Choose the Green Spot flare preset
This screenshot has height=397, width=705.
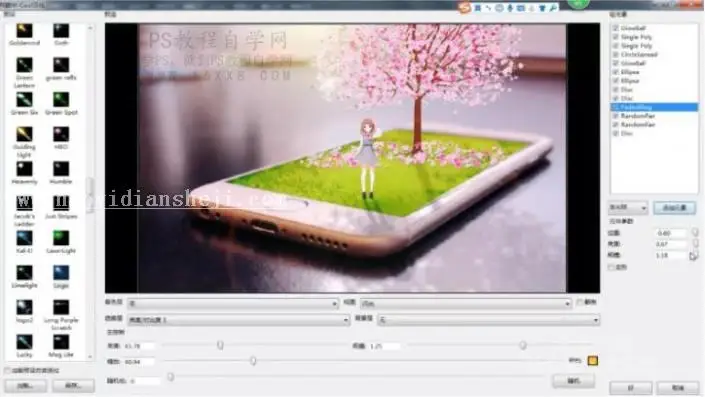click(x=61, y=99)
